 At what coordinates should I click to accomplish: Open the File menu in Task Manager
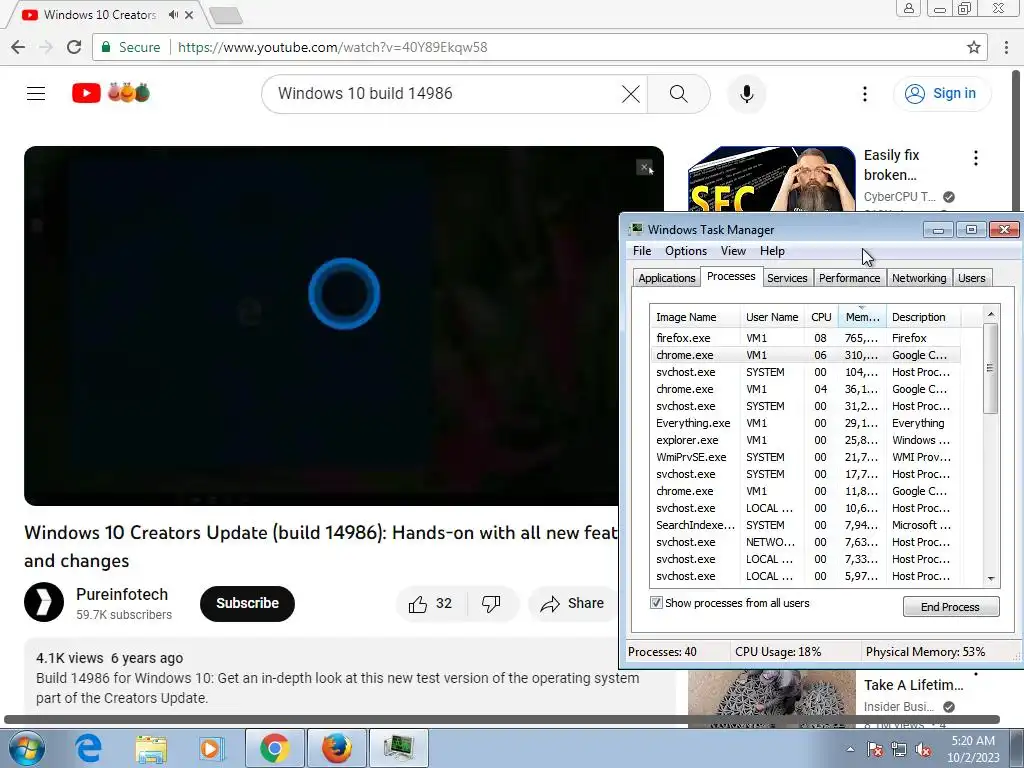pyautogui.click(x=642, y=251)
